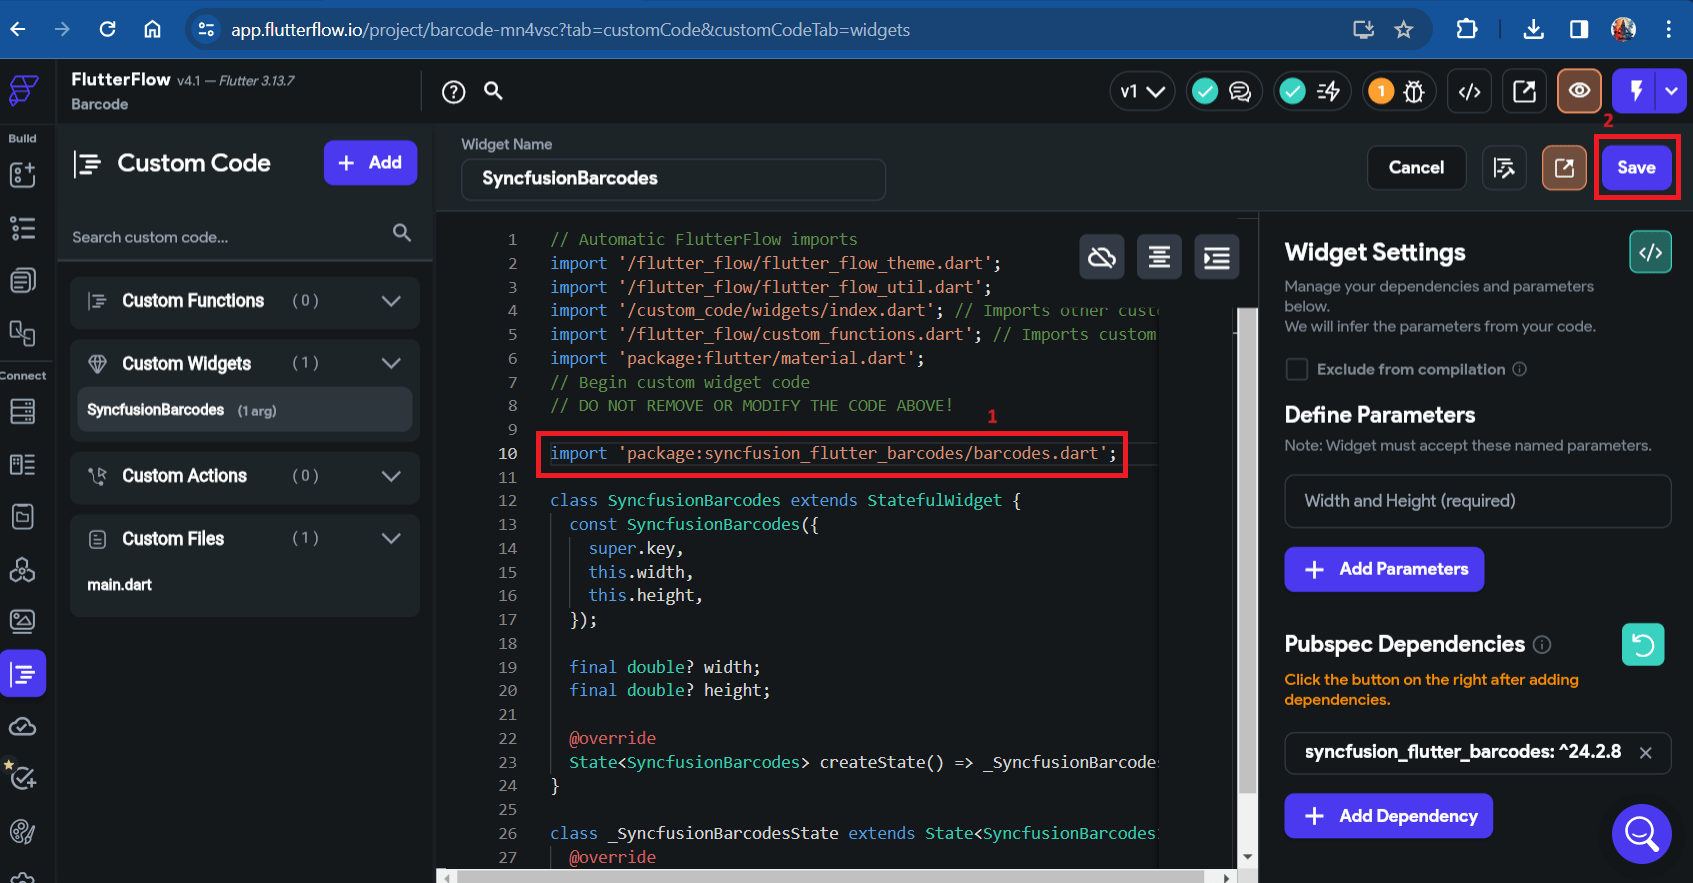The image size is (1693, 883).
Task: Click the code editor vertical scrollbar
Action: 1247,550
